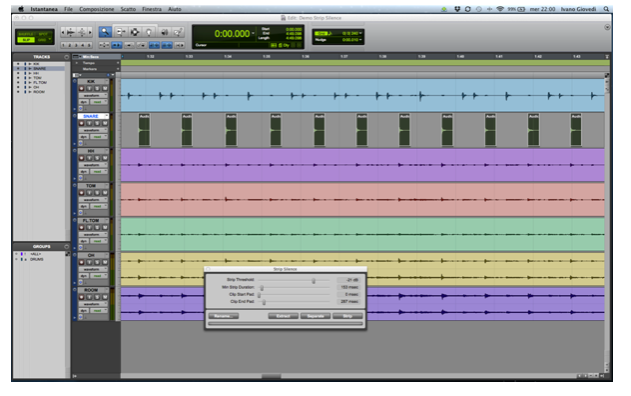Enable SPOT edit mode
Image resolution: width=631 pixels, height=396 pixels.
(43, 34)
